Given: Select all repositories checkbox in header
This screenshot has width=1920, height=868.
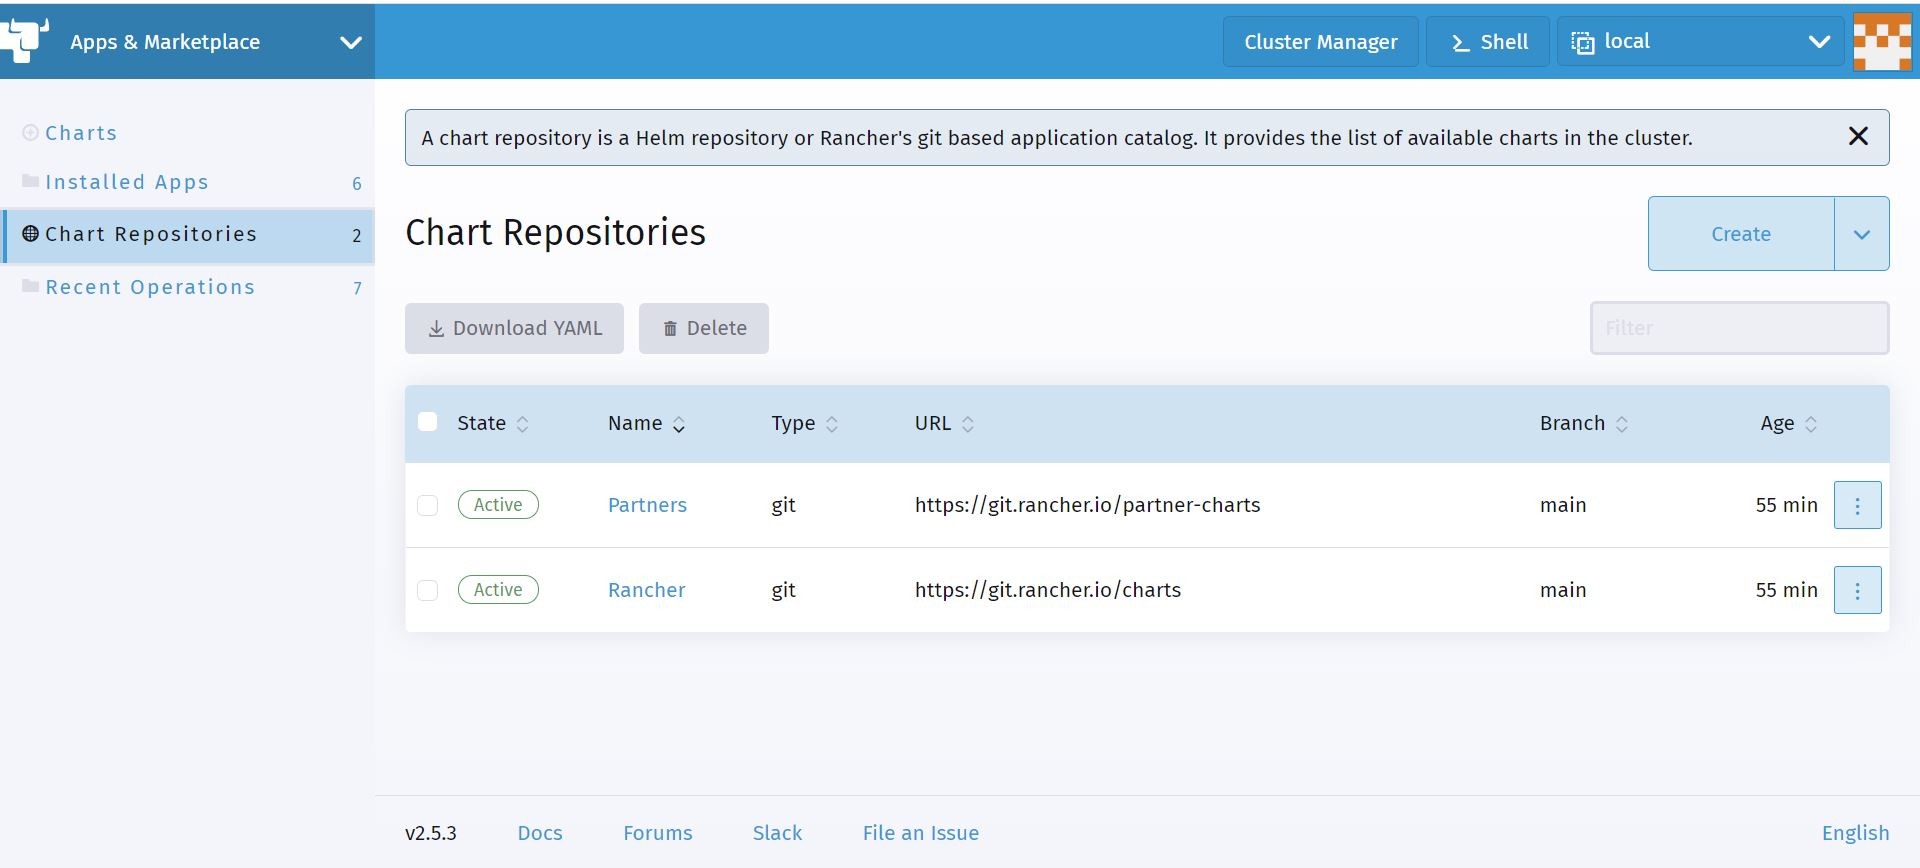Looking at the screenshot, I should pyautogui.click(x=427, y=422).
